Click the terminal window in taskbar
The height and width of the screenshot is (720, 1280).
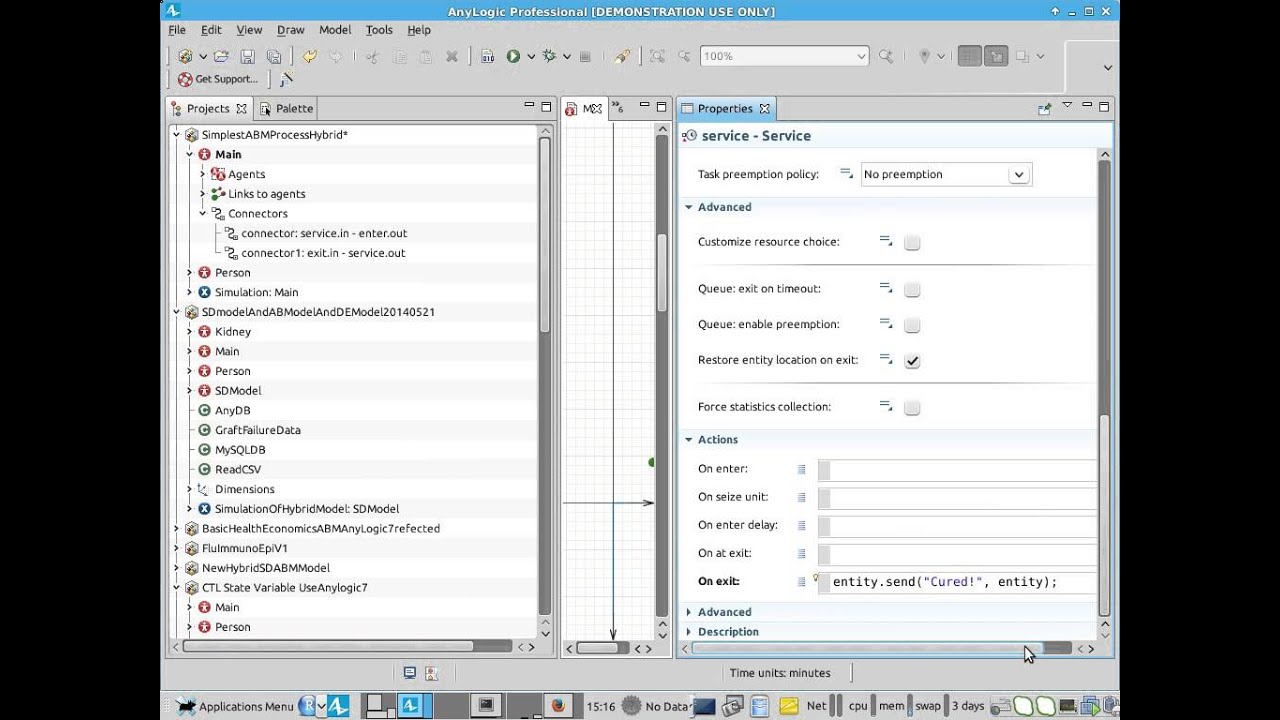[486, 705]
